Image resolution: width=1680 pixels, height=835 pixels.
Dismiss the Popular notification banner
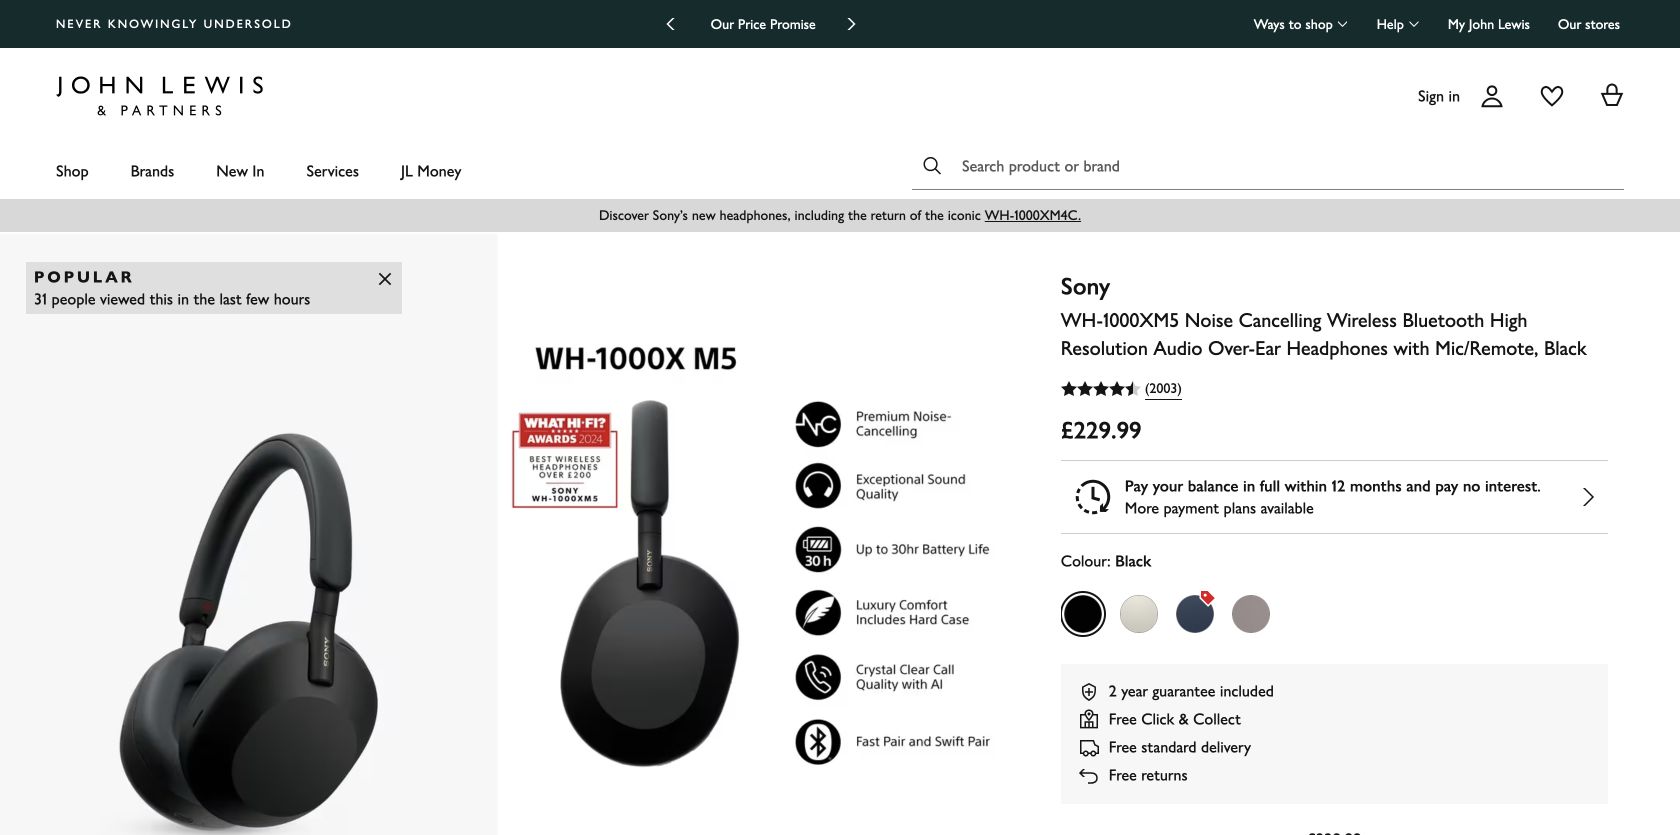click(x=385, y=279)
